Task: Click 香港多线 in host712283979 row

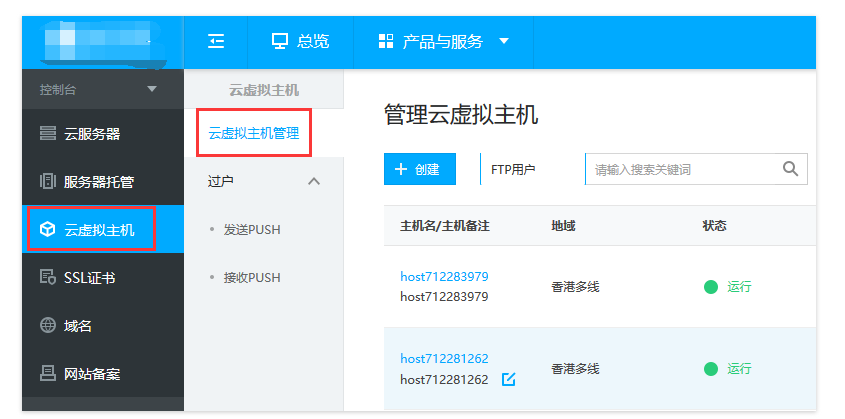Action: (x=575, y=287)
